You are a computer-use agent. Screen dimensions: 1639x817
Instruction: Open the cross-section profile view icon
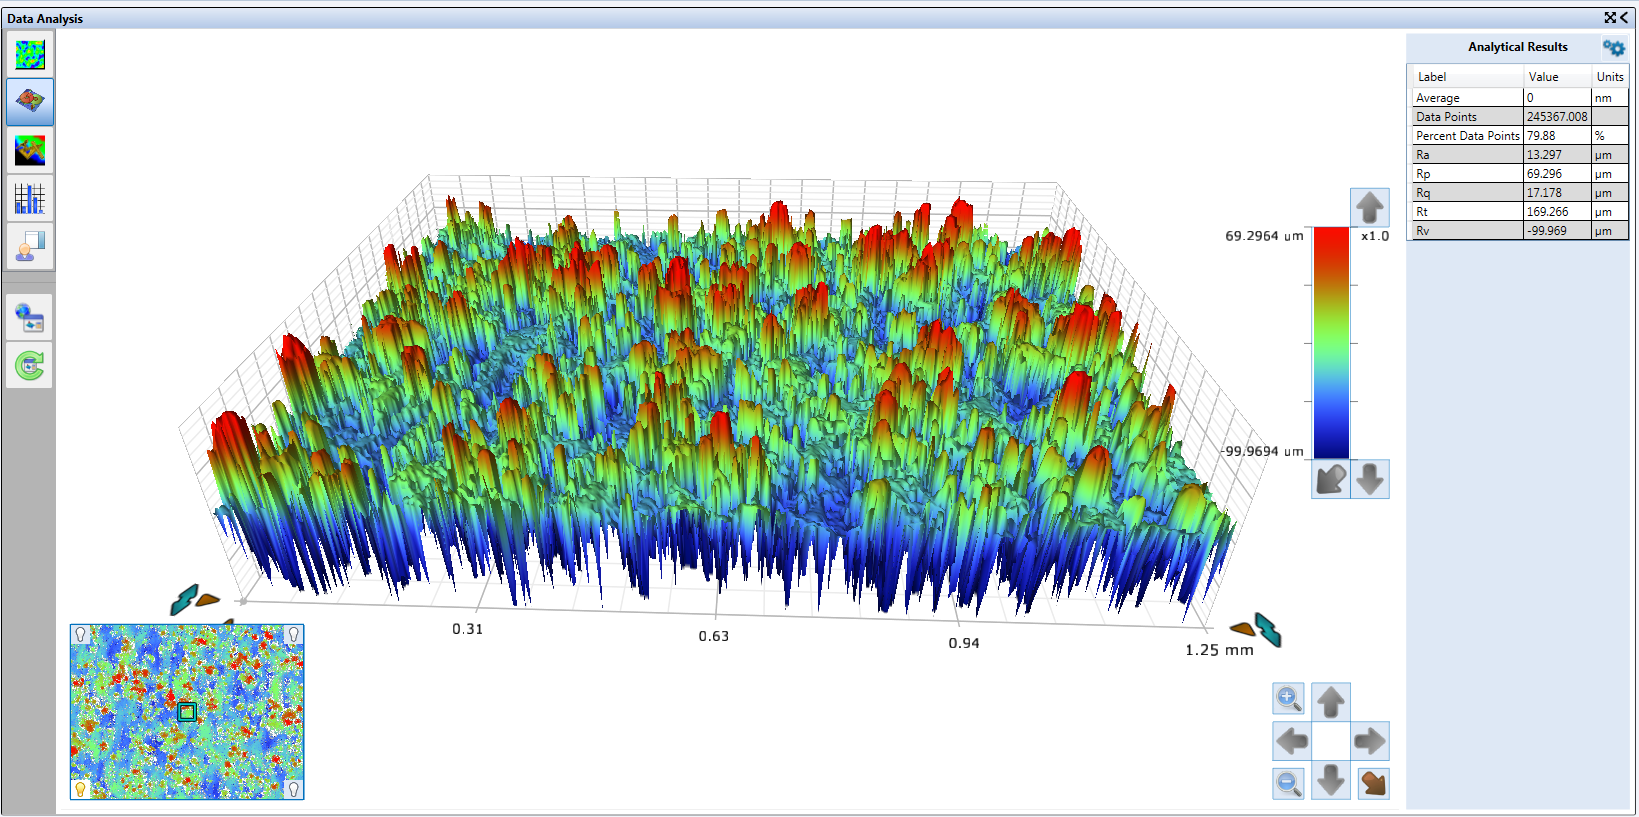30,150
